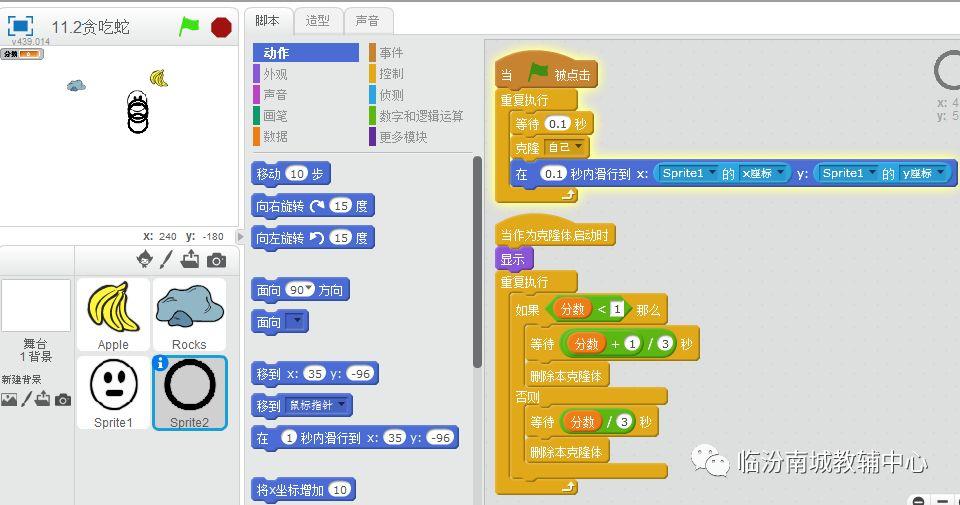This screenshot has height=505, width=960.
Task: Paint a new backdrop under 新建背景
Action: pyautogui.click(x=27, y=399)
